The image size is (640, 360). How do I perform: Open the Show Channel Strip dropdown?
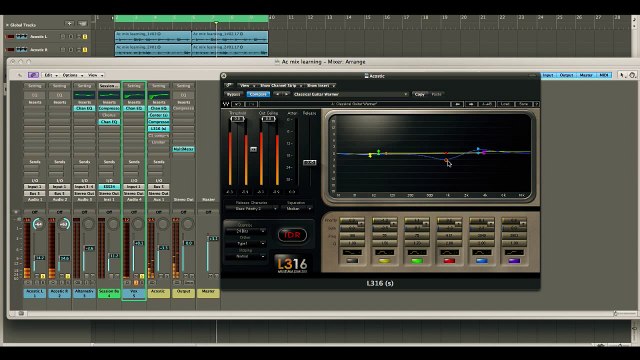[x=281, y=85]
